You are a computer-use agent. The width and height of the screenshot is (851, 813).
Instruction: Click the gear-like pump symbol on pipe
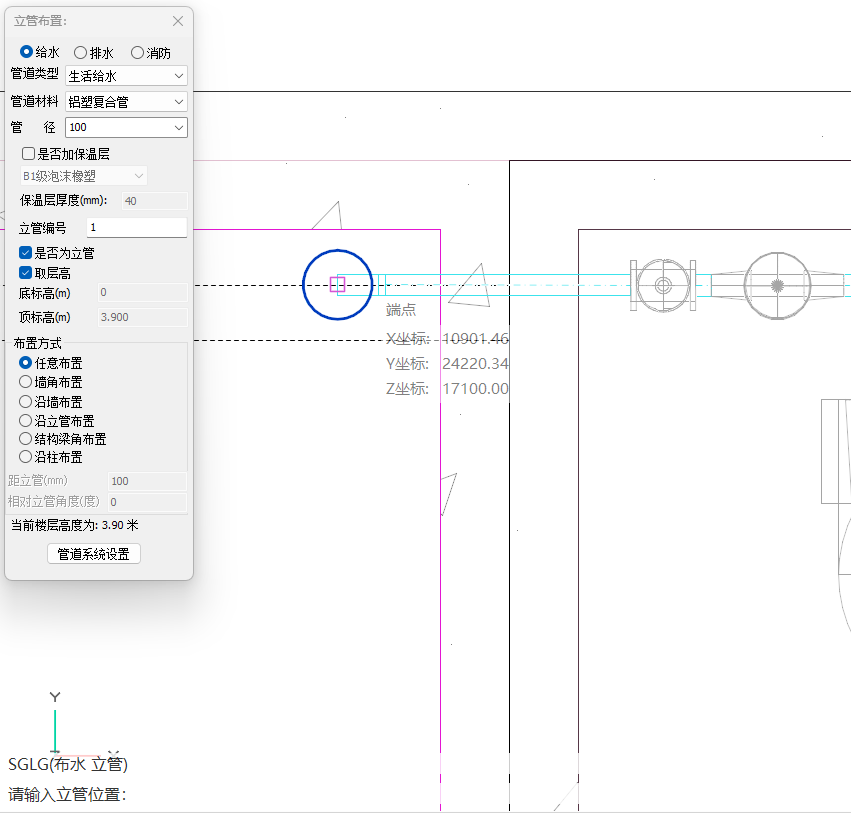click(x=778, y=286)
